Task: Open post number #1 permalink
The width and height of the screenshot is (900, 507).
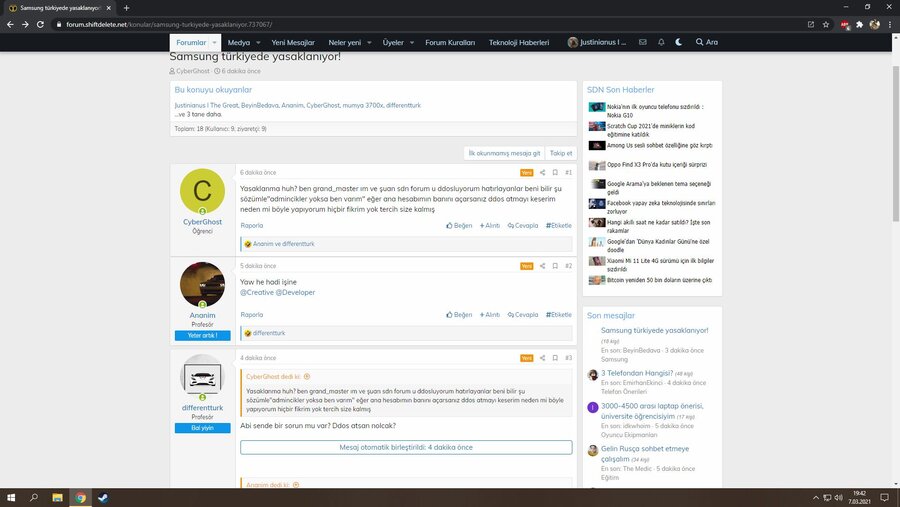Action: [x=568, y=172]
